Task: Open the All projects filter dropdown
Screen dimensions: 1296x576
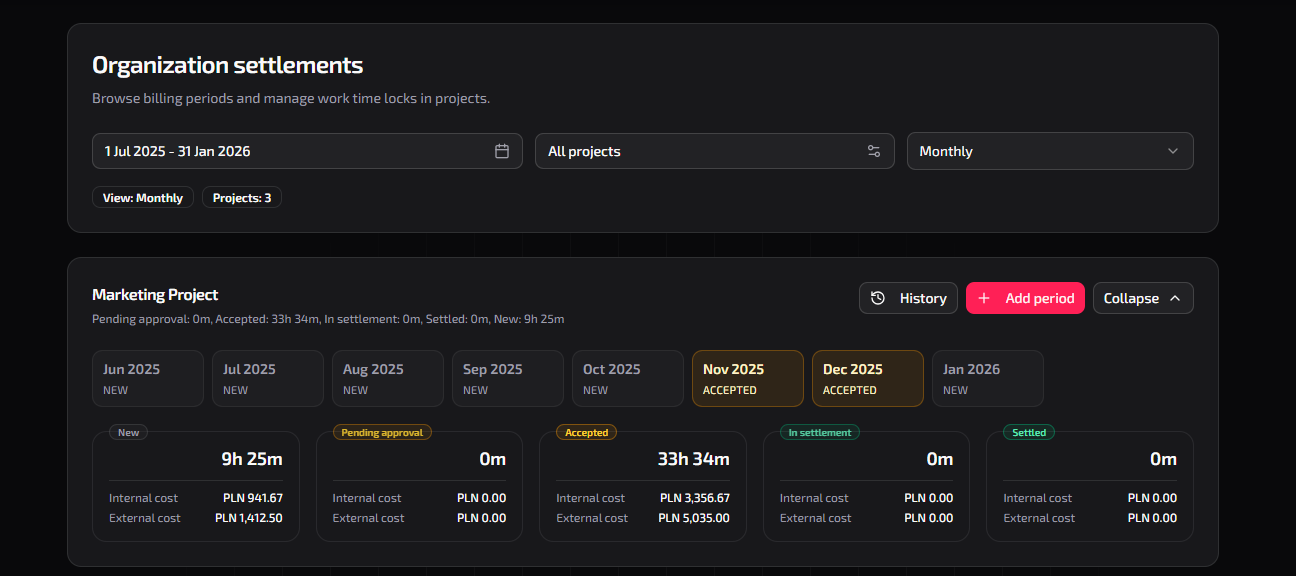Action: (x=714, y=151)
